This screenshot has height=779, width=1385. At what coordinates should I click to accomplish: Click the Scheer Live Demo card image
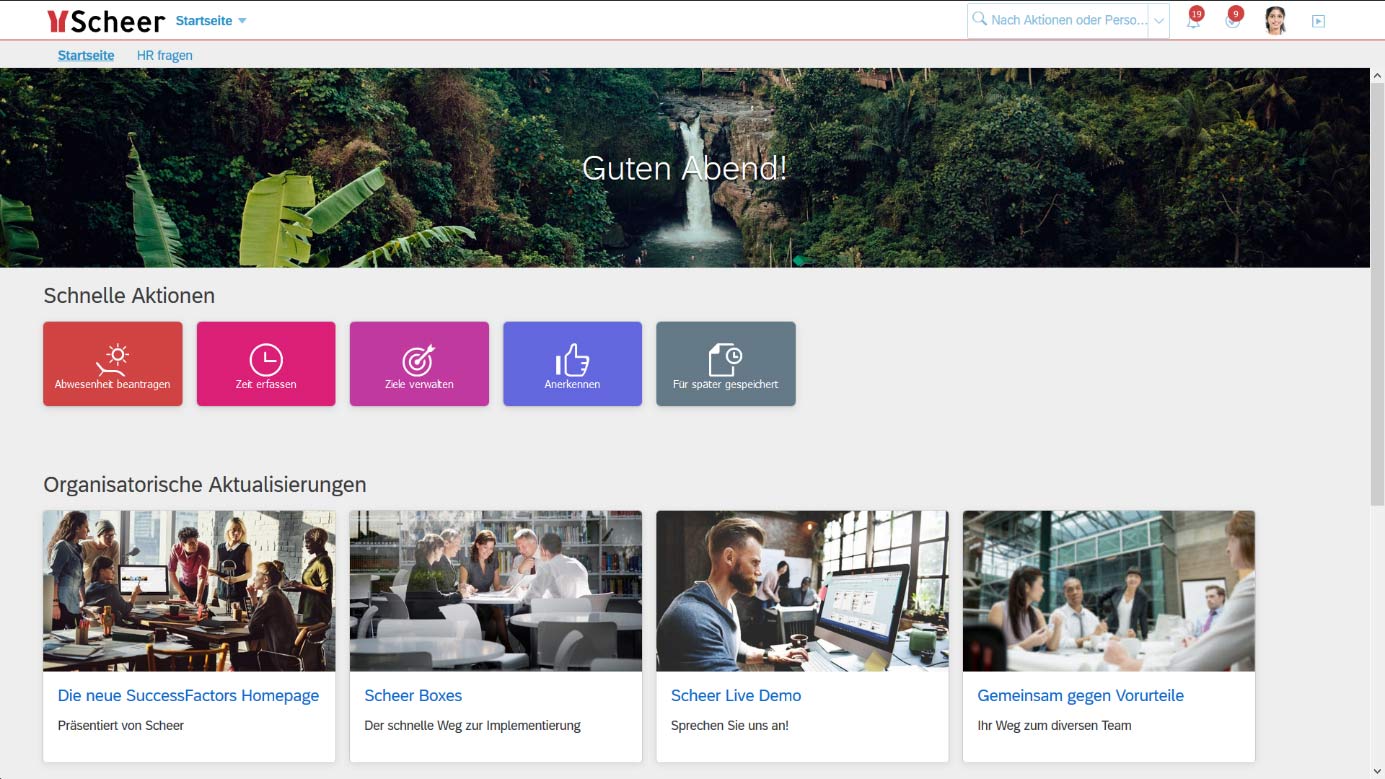click(x=802, y=591)
